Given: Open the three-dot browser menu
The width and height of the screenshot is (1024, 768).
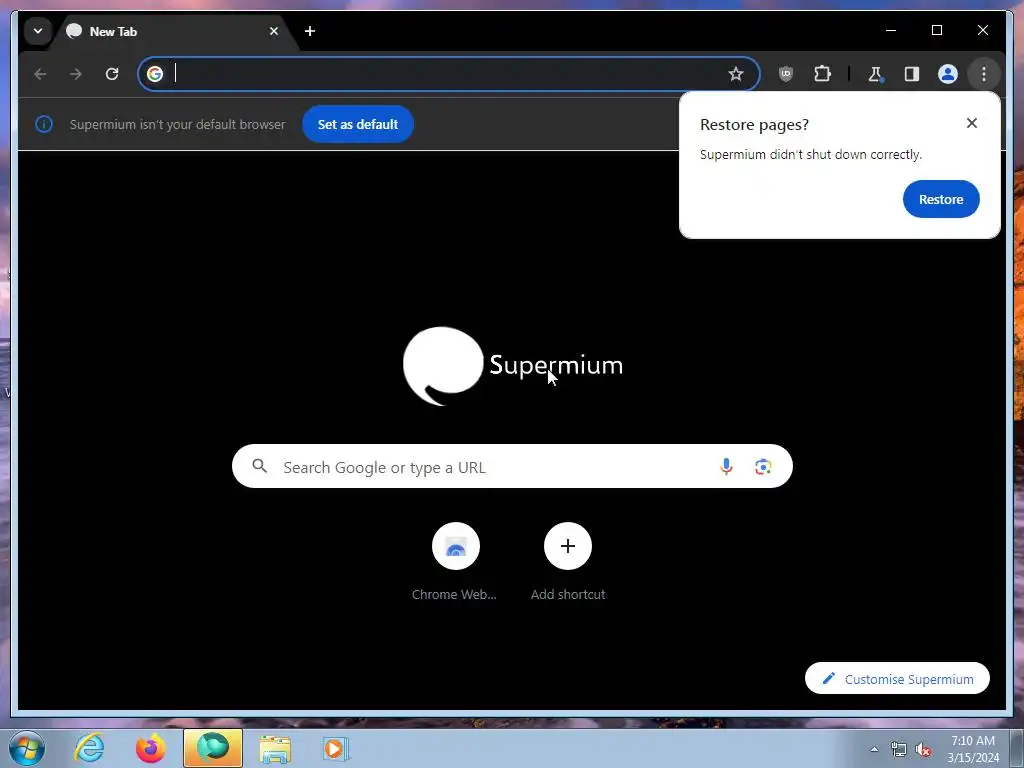Looking at the screenshot, I should [984, 74].
